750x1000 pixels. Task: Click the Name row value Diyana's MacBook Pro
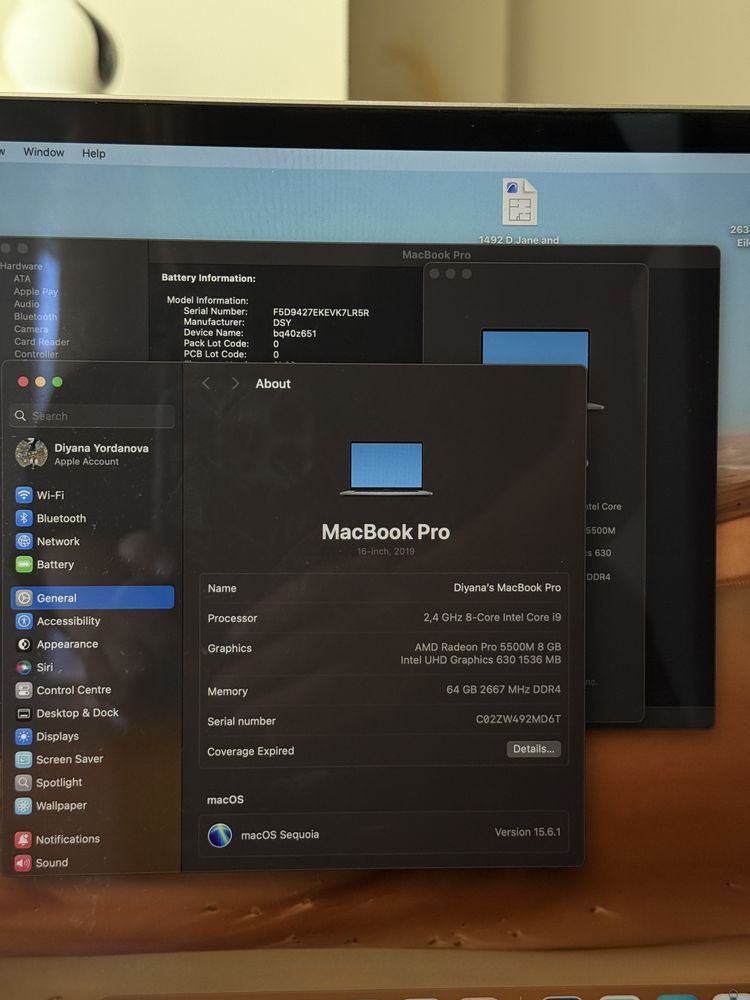point(507,587)
